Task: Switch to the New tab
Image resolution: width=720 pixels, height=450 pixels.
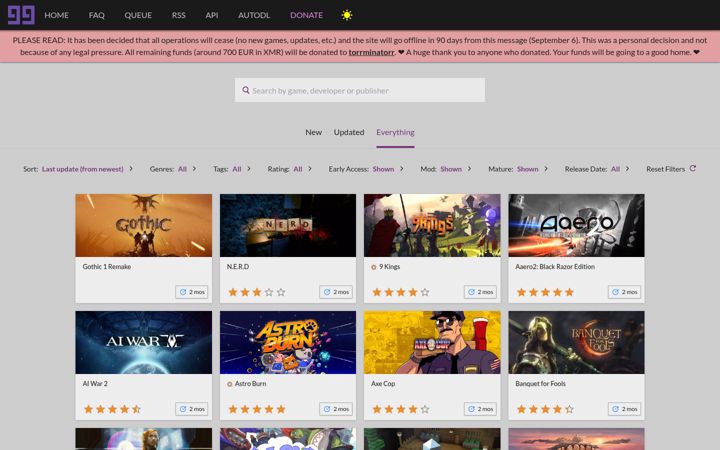Action: [314, 132]
